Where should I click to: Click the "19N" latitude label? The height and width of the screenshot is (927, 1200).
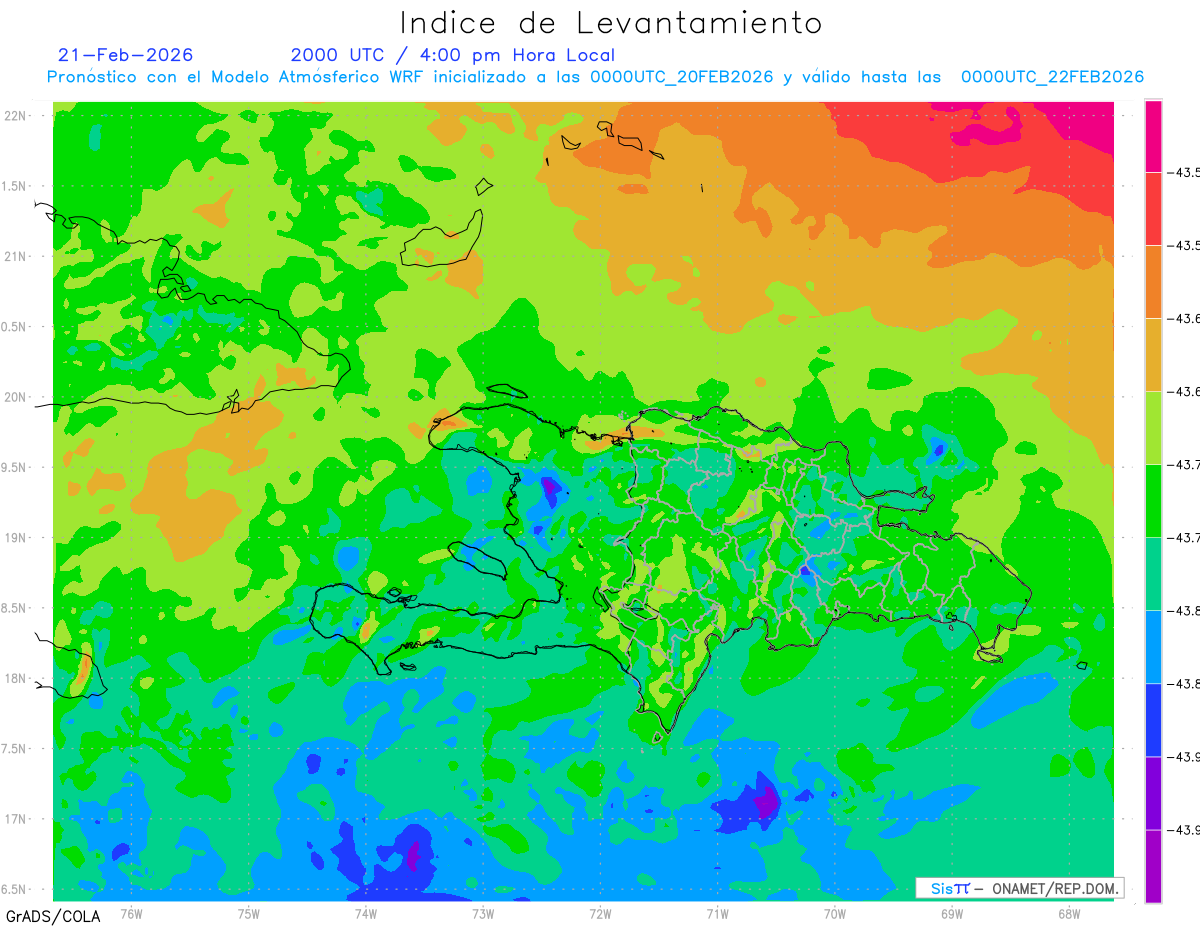click(x=15, y=538)
